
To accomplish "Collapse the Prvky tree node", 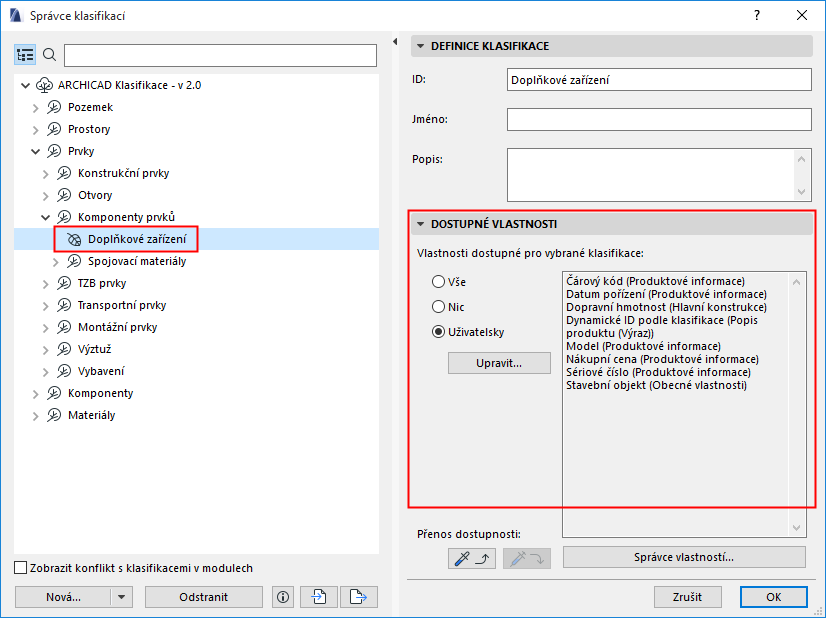I will click(35, 152).
